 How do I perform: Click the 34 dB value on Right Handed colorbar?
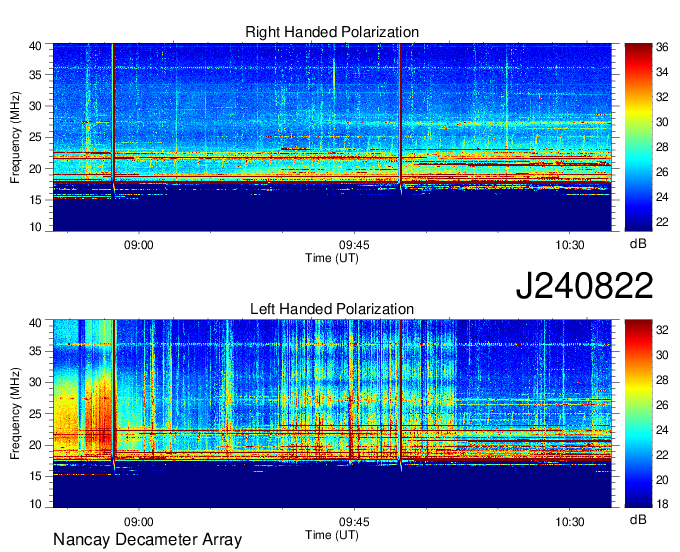(662, 72)
